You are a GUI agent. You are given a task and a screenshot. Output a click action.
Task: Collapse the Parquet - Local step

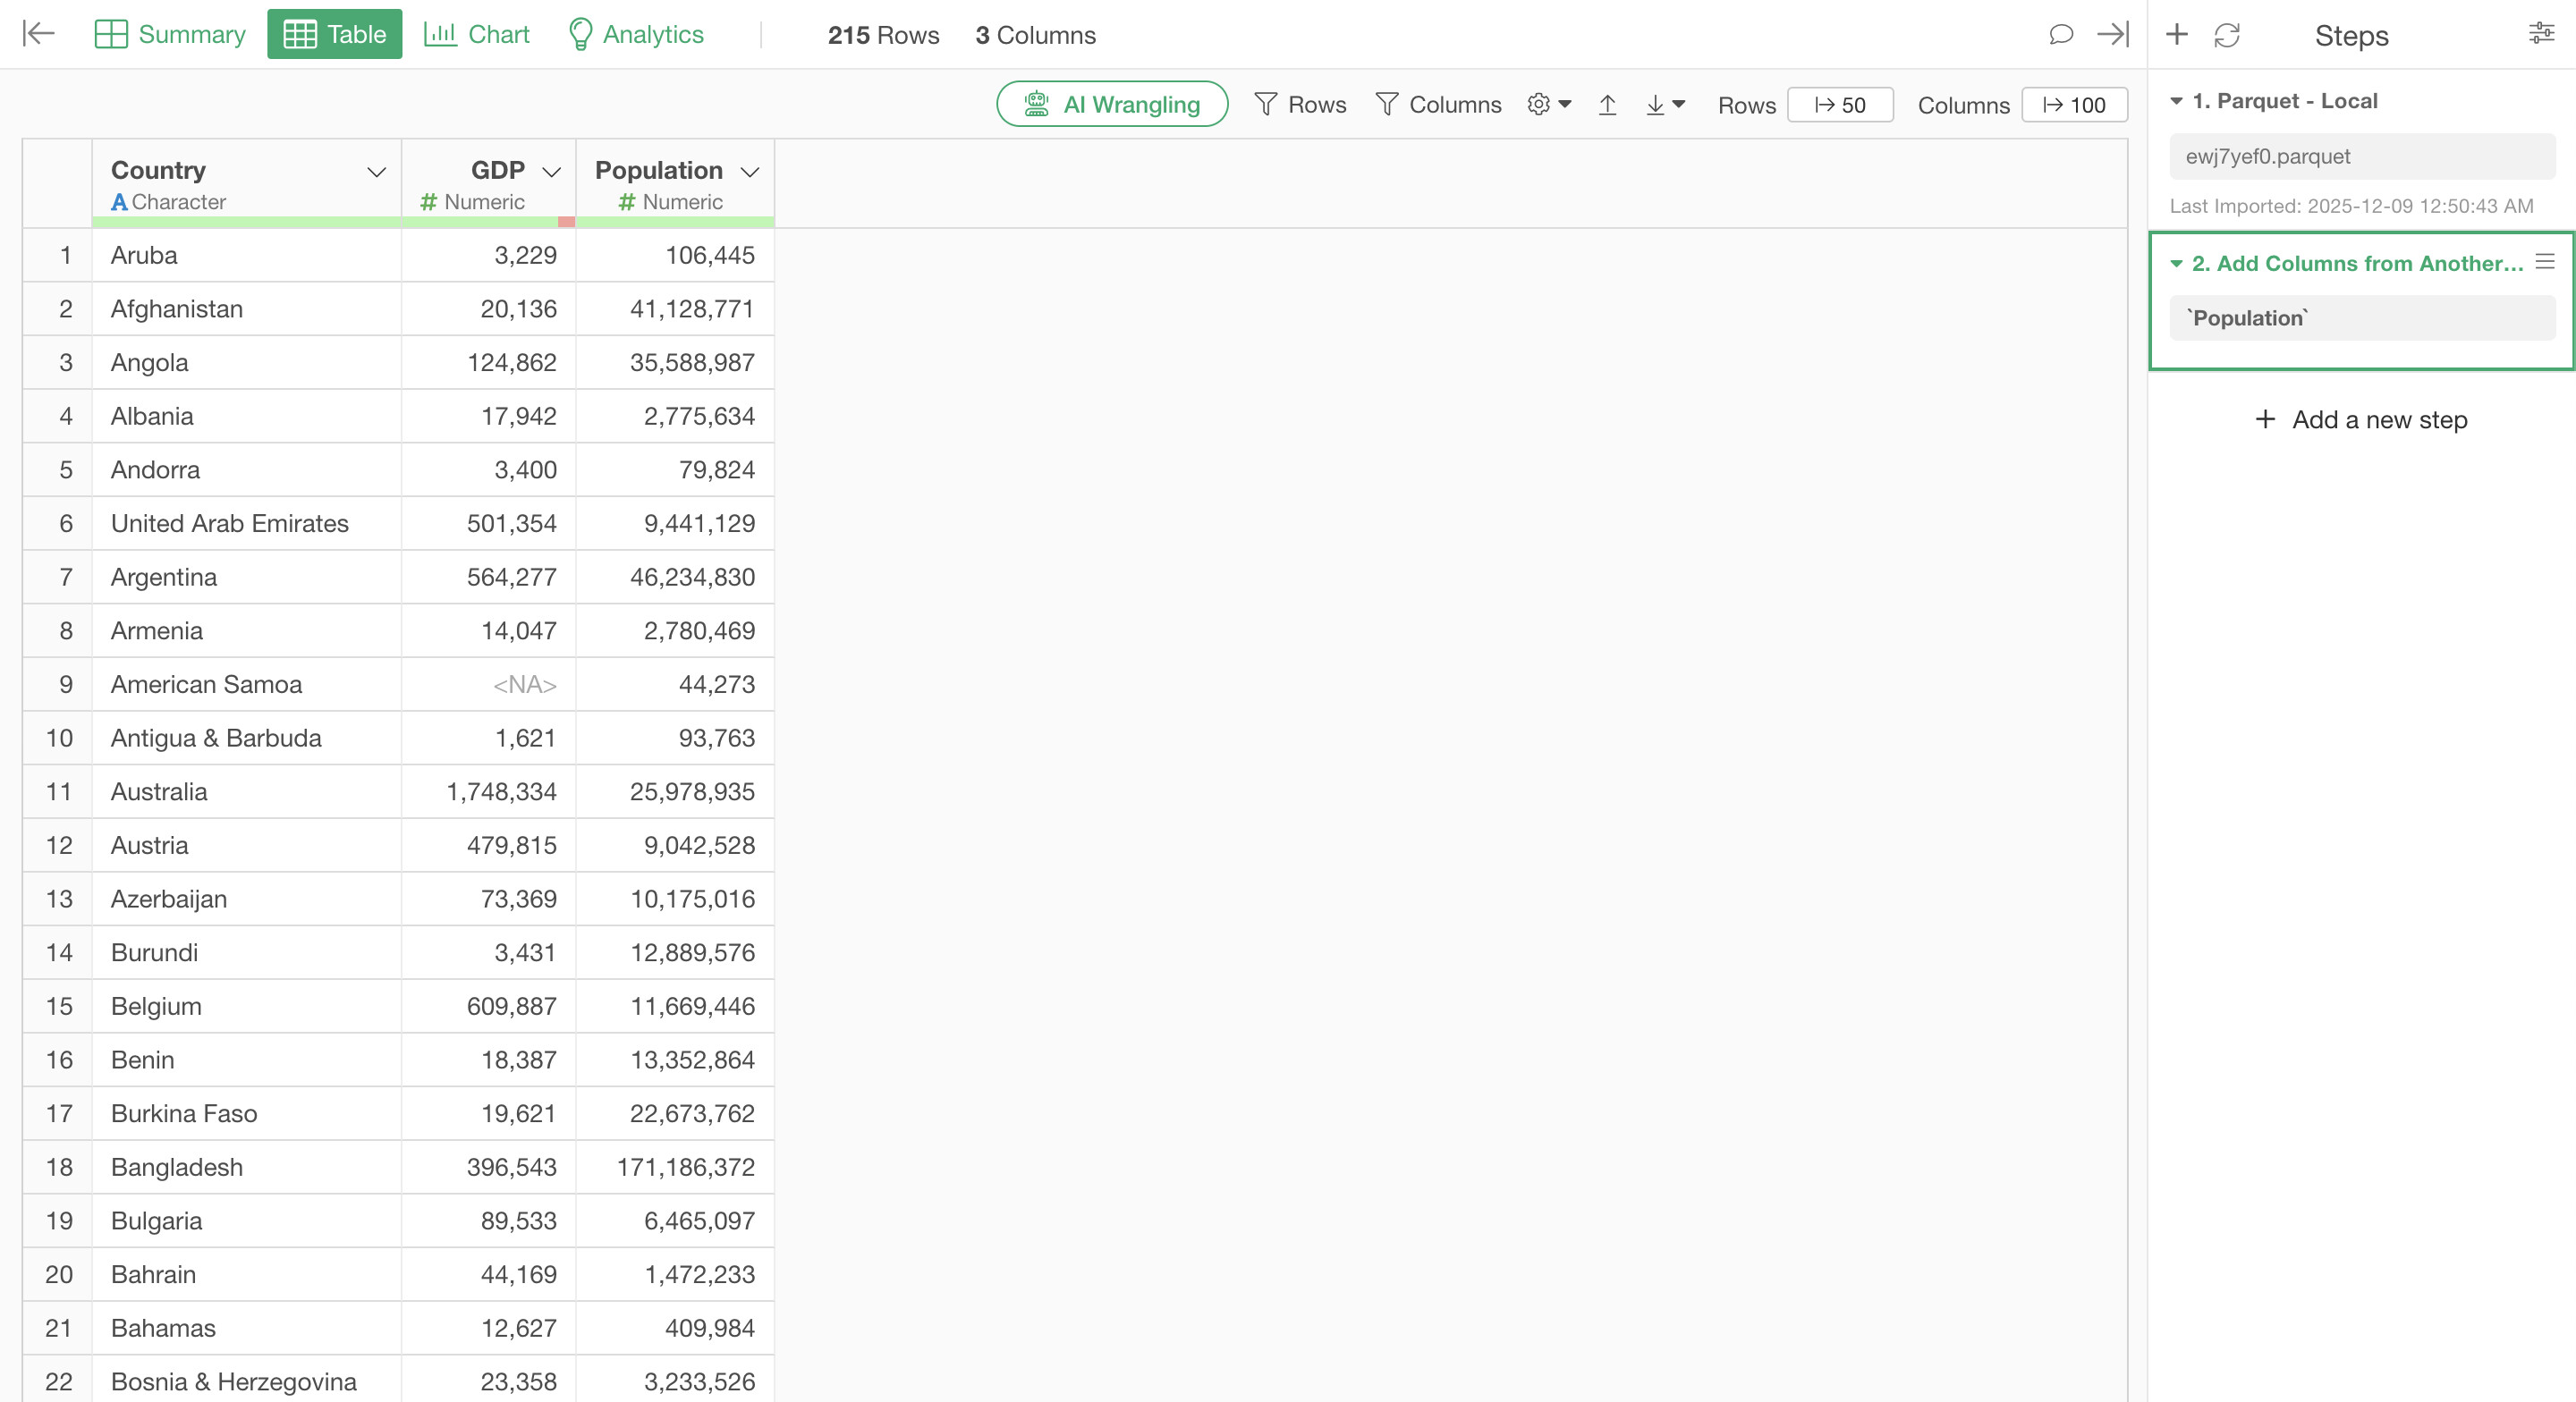[x=2176, y=101]
